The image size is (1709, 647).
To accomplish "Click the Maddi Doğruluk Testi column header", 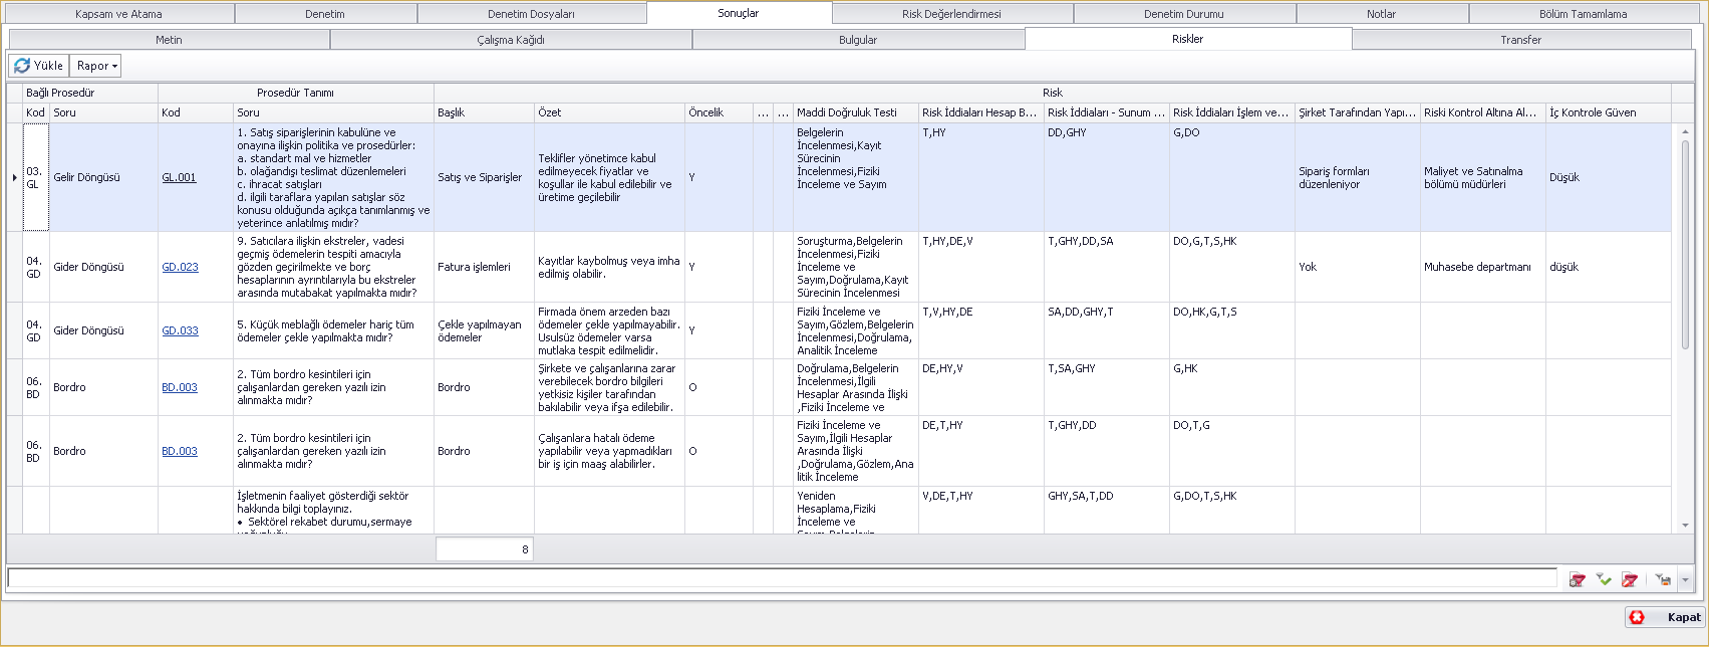I will point(854,113).
